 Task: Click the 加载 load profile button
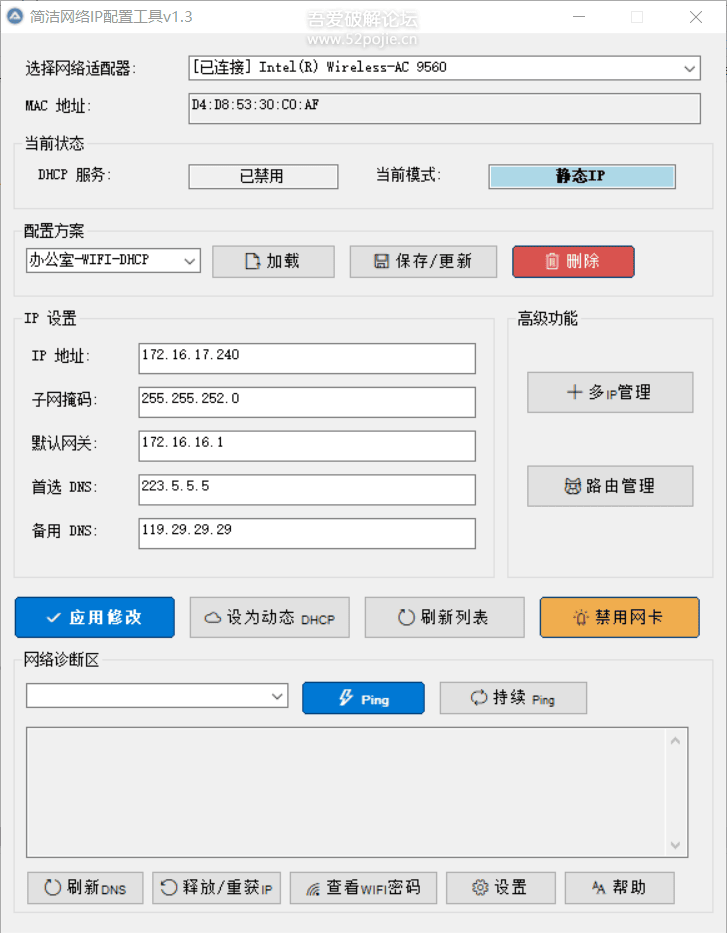[273, 261]
